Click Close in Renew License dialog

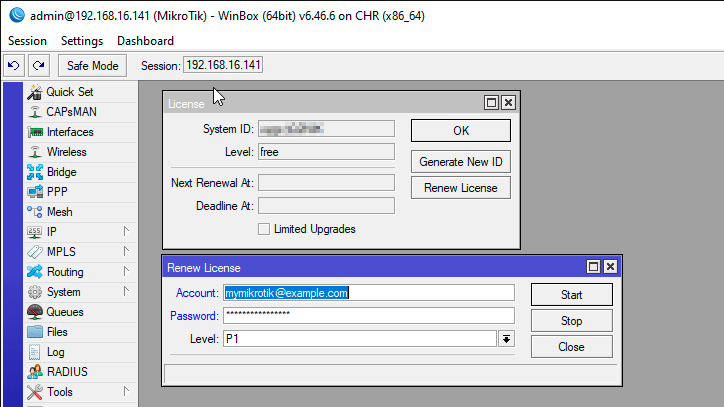pos(572,346)
